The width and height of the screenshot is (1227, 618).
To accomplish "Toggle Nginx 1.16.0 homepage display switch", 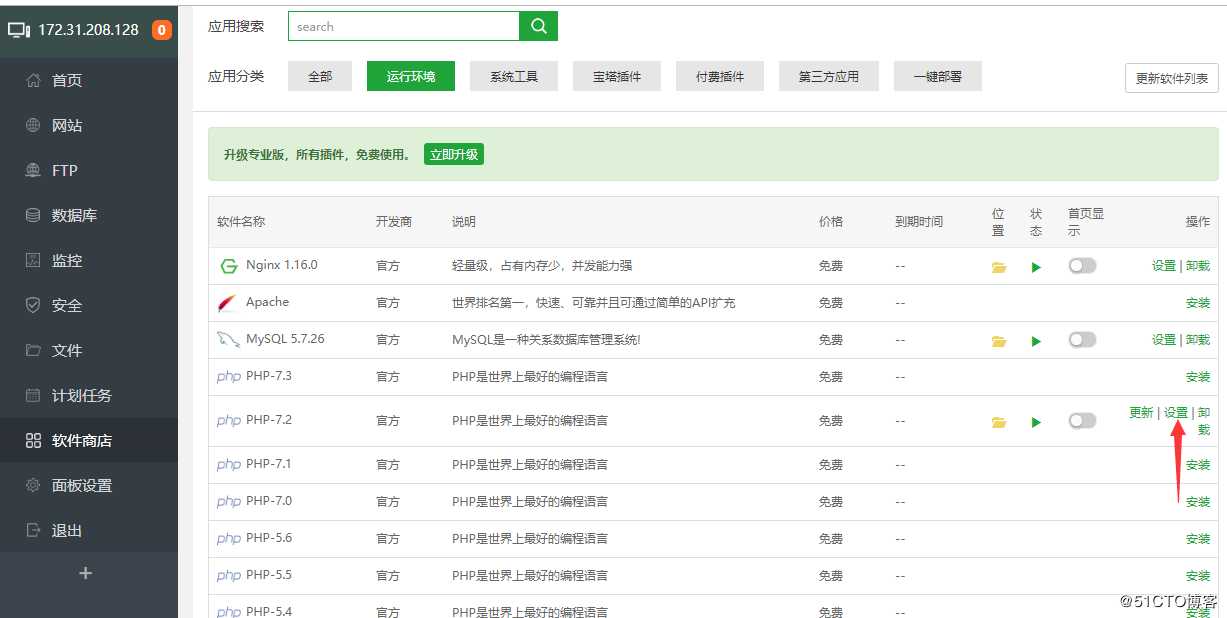I will tap(1082, 266).
